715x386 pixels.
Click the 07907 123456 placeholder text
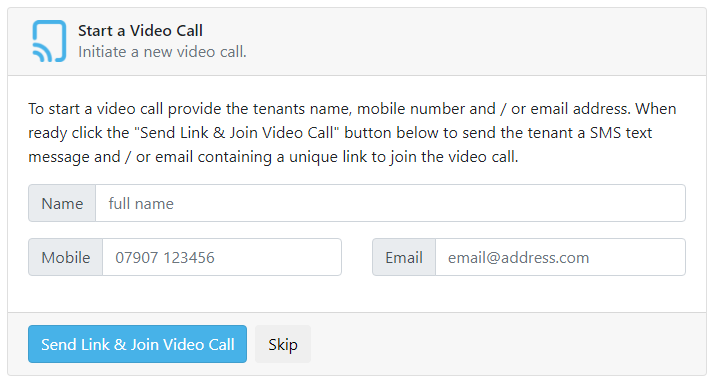165,257
